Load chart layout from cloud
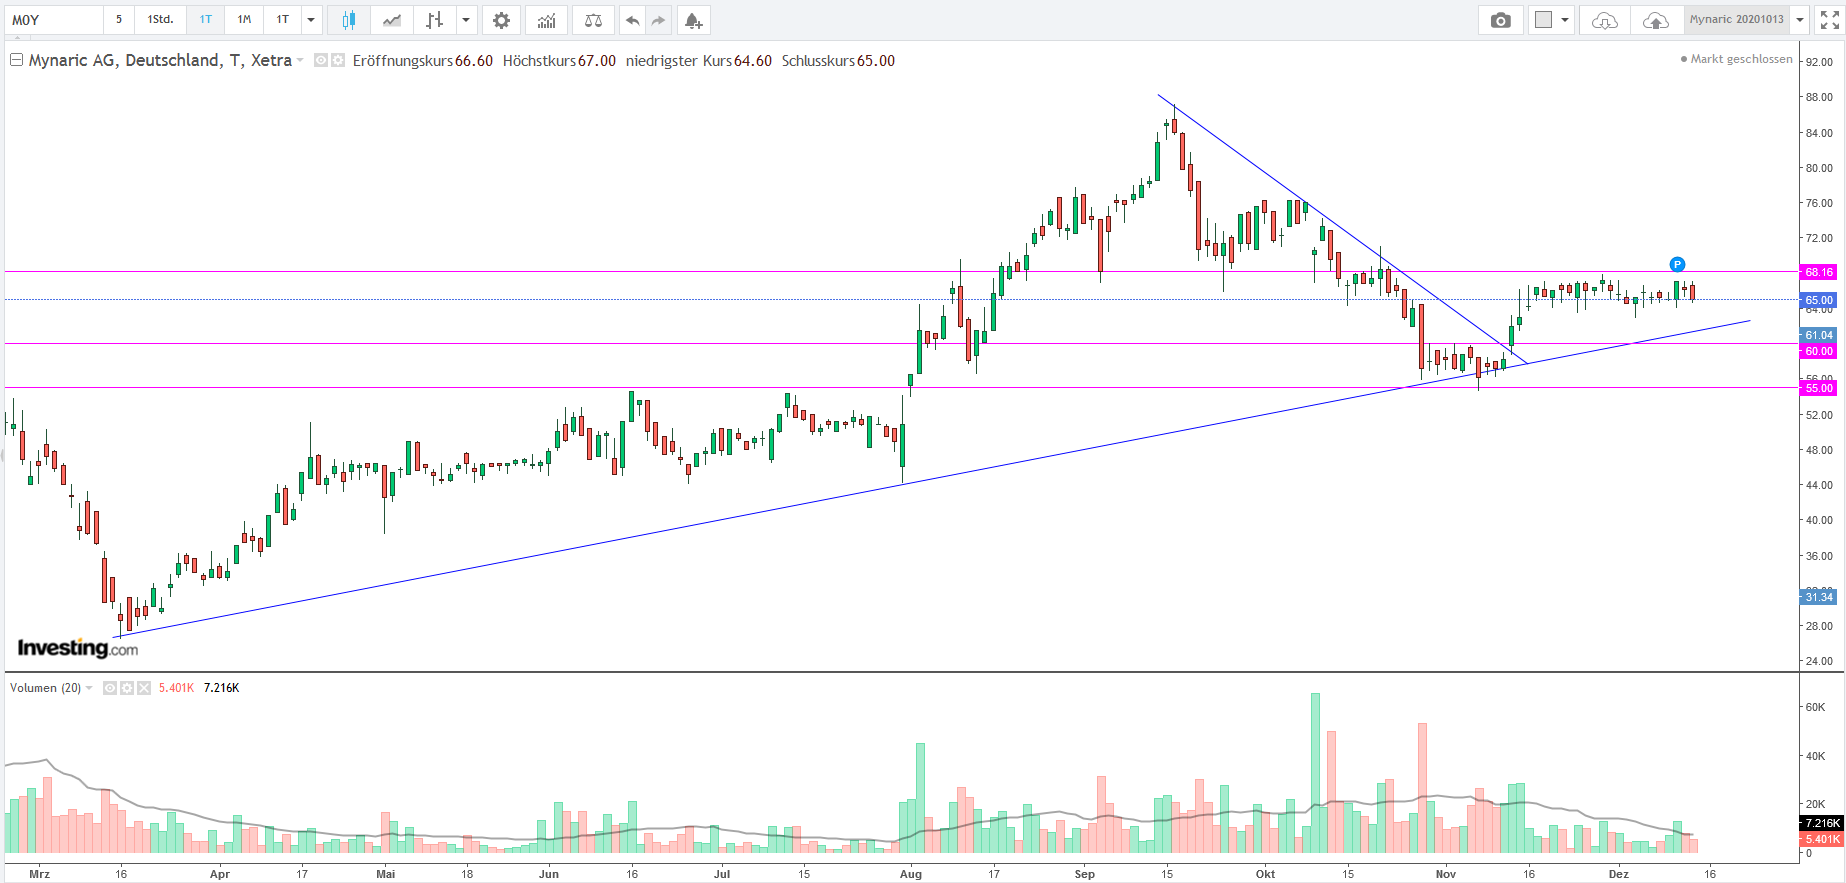The image size is (1846, 883). click(x=1604, y=20)
